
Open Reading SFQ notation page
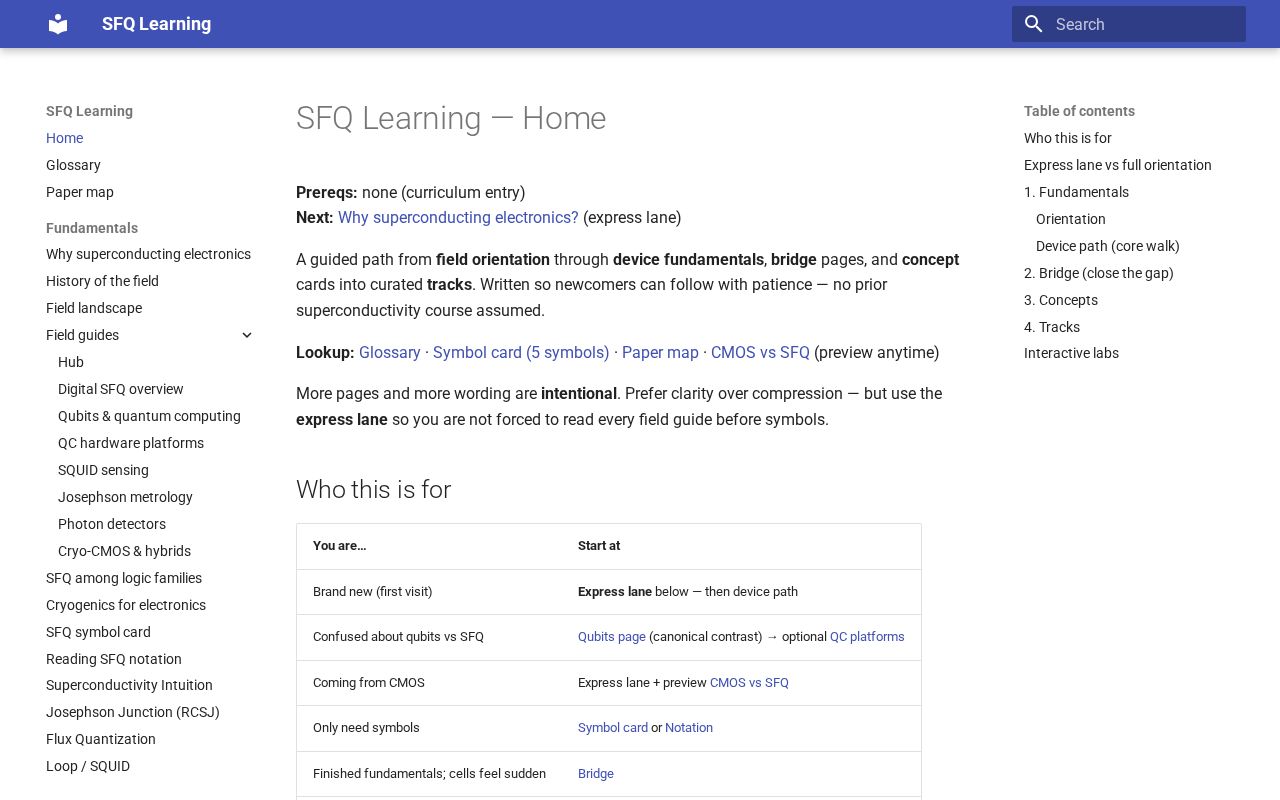pyautogui.click(x=114, y=659)
